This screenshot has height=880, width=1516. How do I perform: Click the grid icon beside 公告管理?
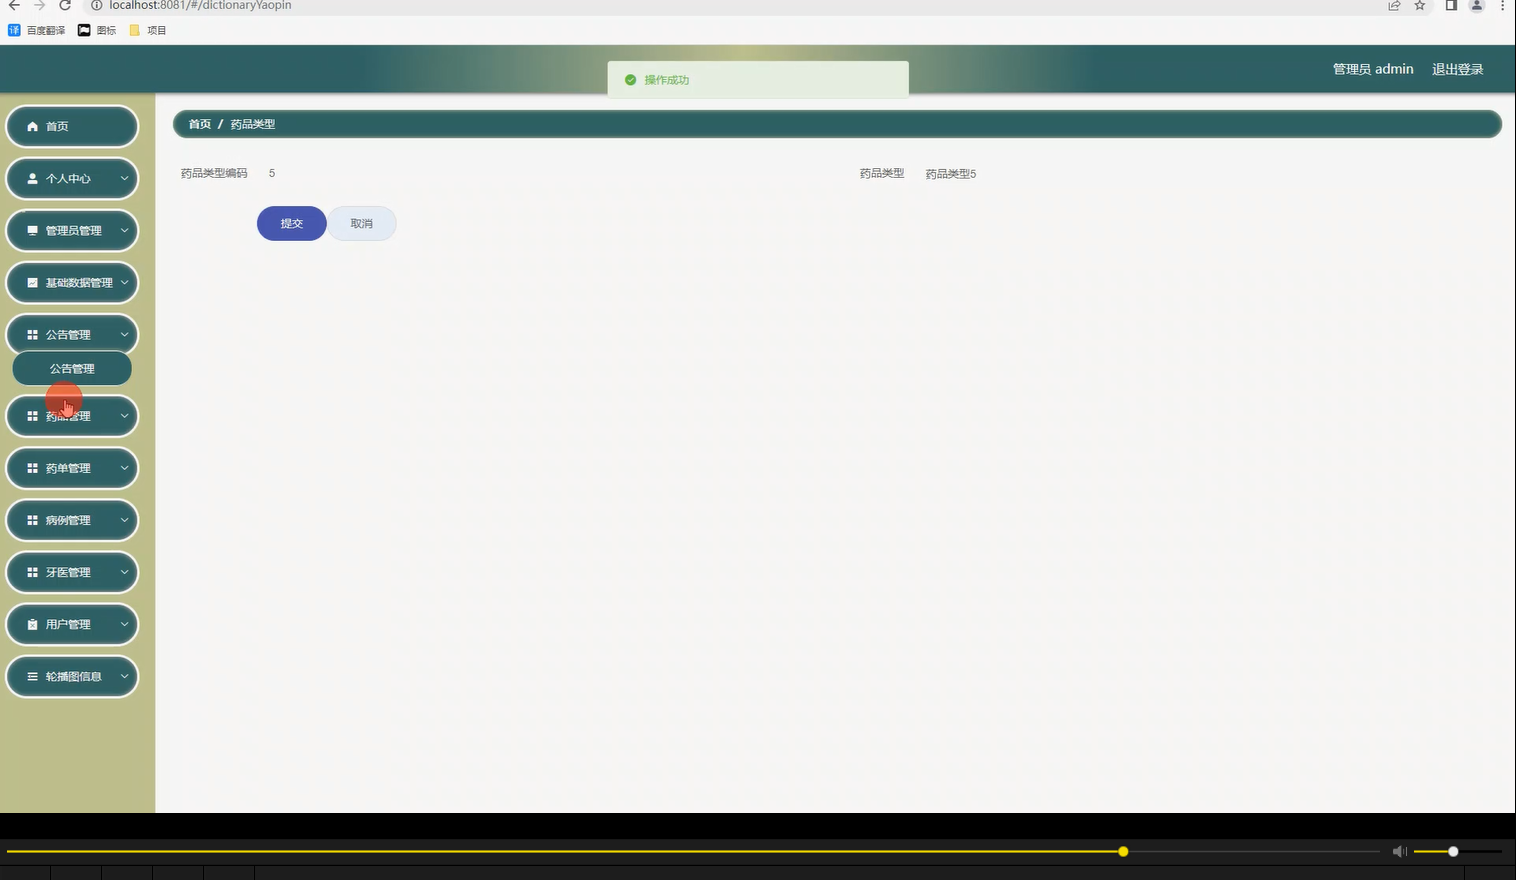pyautogui.click(x=32, y=335)
